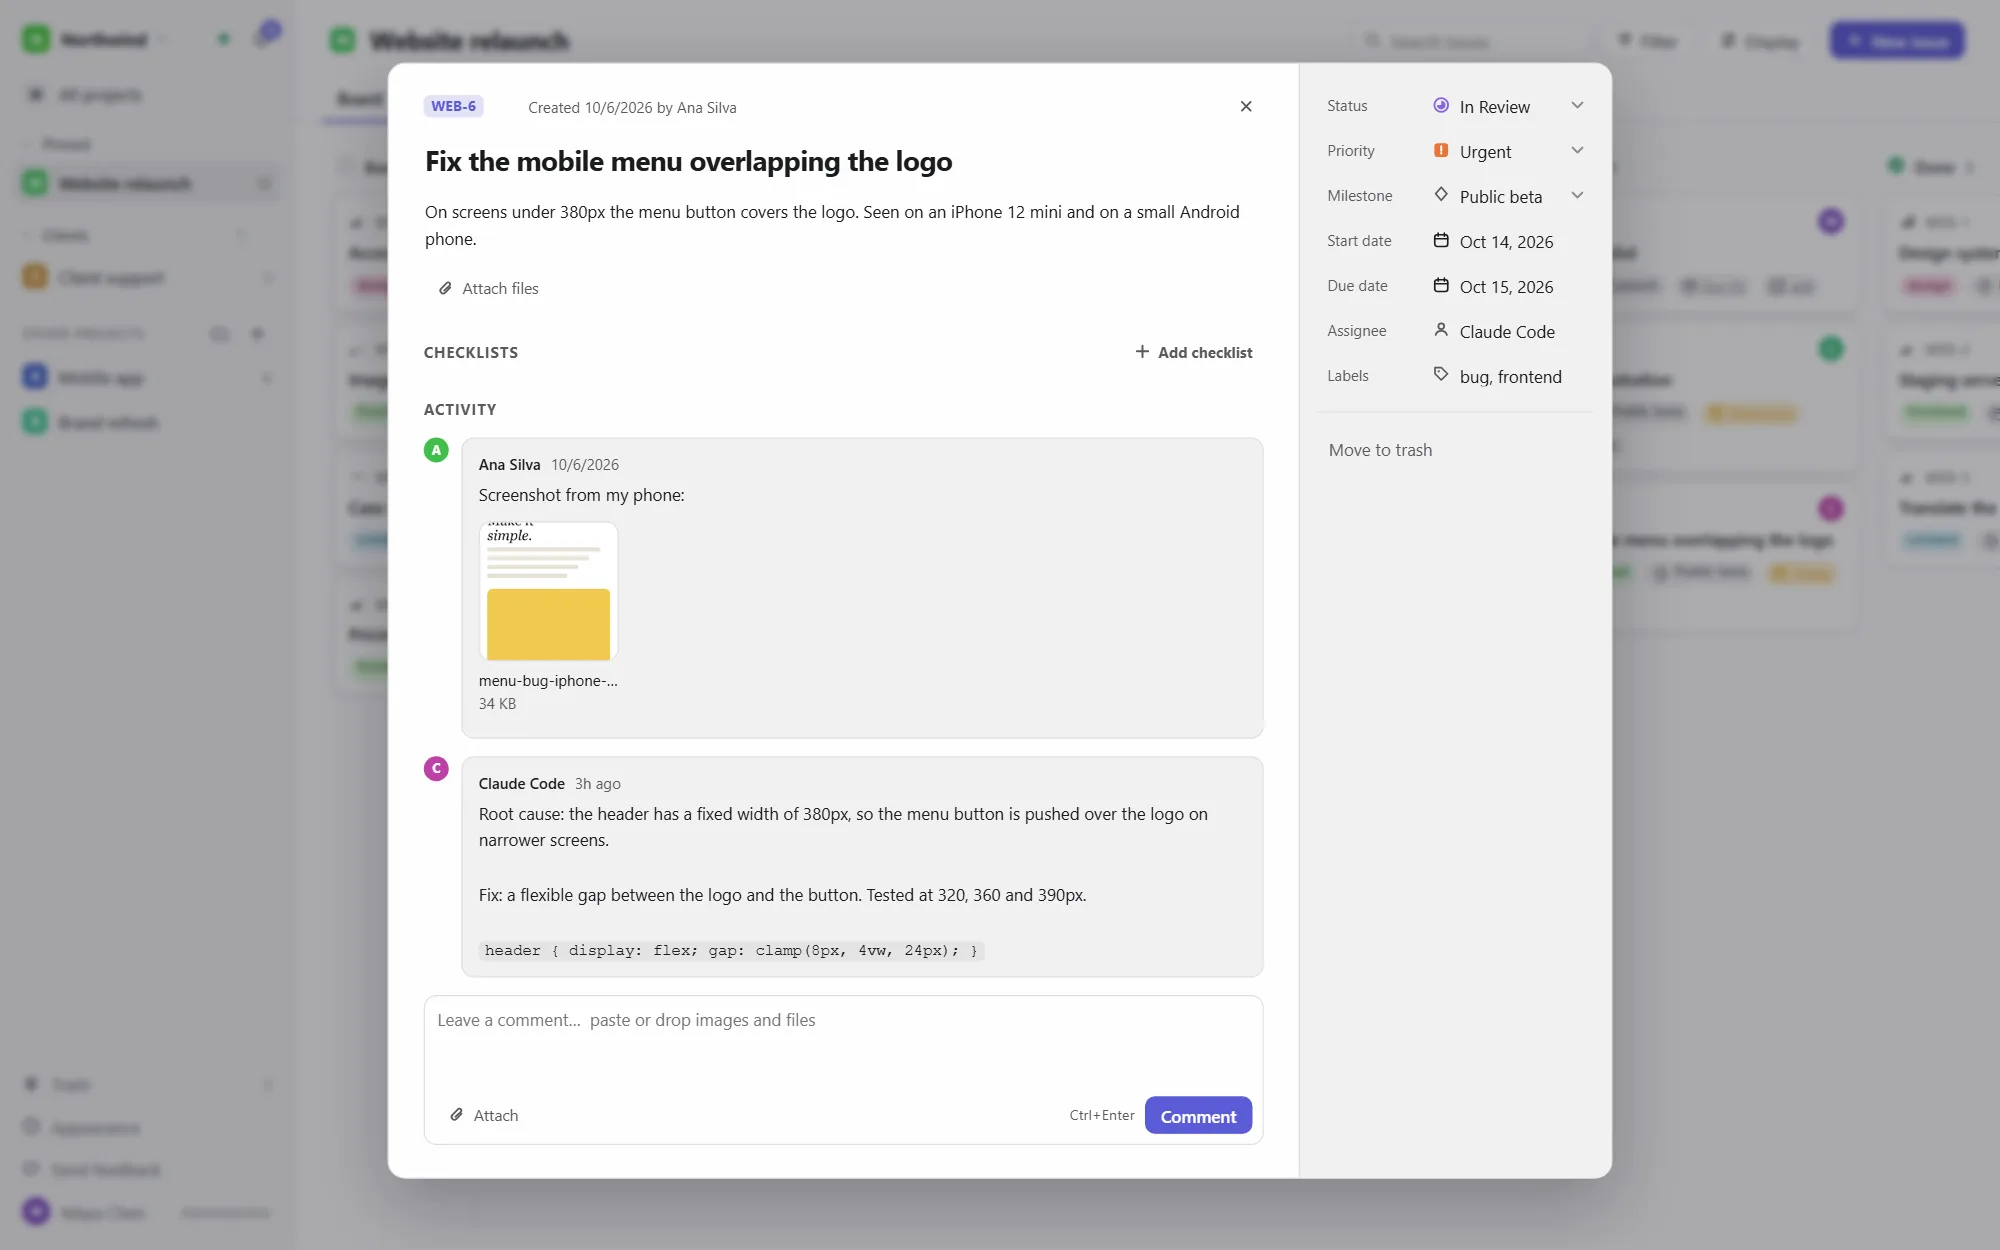This screenshot has height=1250, width=2000.
Task: Click the person icon beside Assignee
Action: point(1441,330)
